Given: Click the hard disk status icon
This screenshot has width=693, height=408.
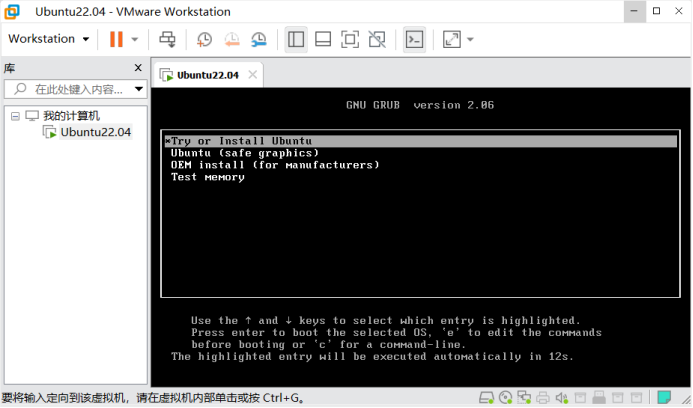Looking at the screenshot, I should click(x=487, y=398).
